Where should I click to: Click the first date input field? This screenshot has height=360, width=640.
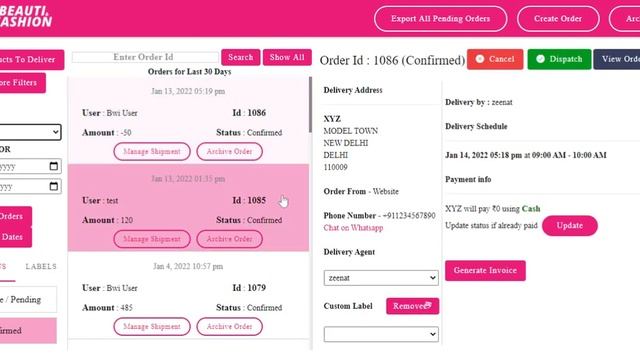(30, 166)
